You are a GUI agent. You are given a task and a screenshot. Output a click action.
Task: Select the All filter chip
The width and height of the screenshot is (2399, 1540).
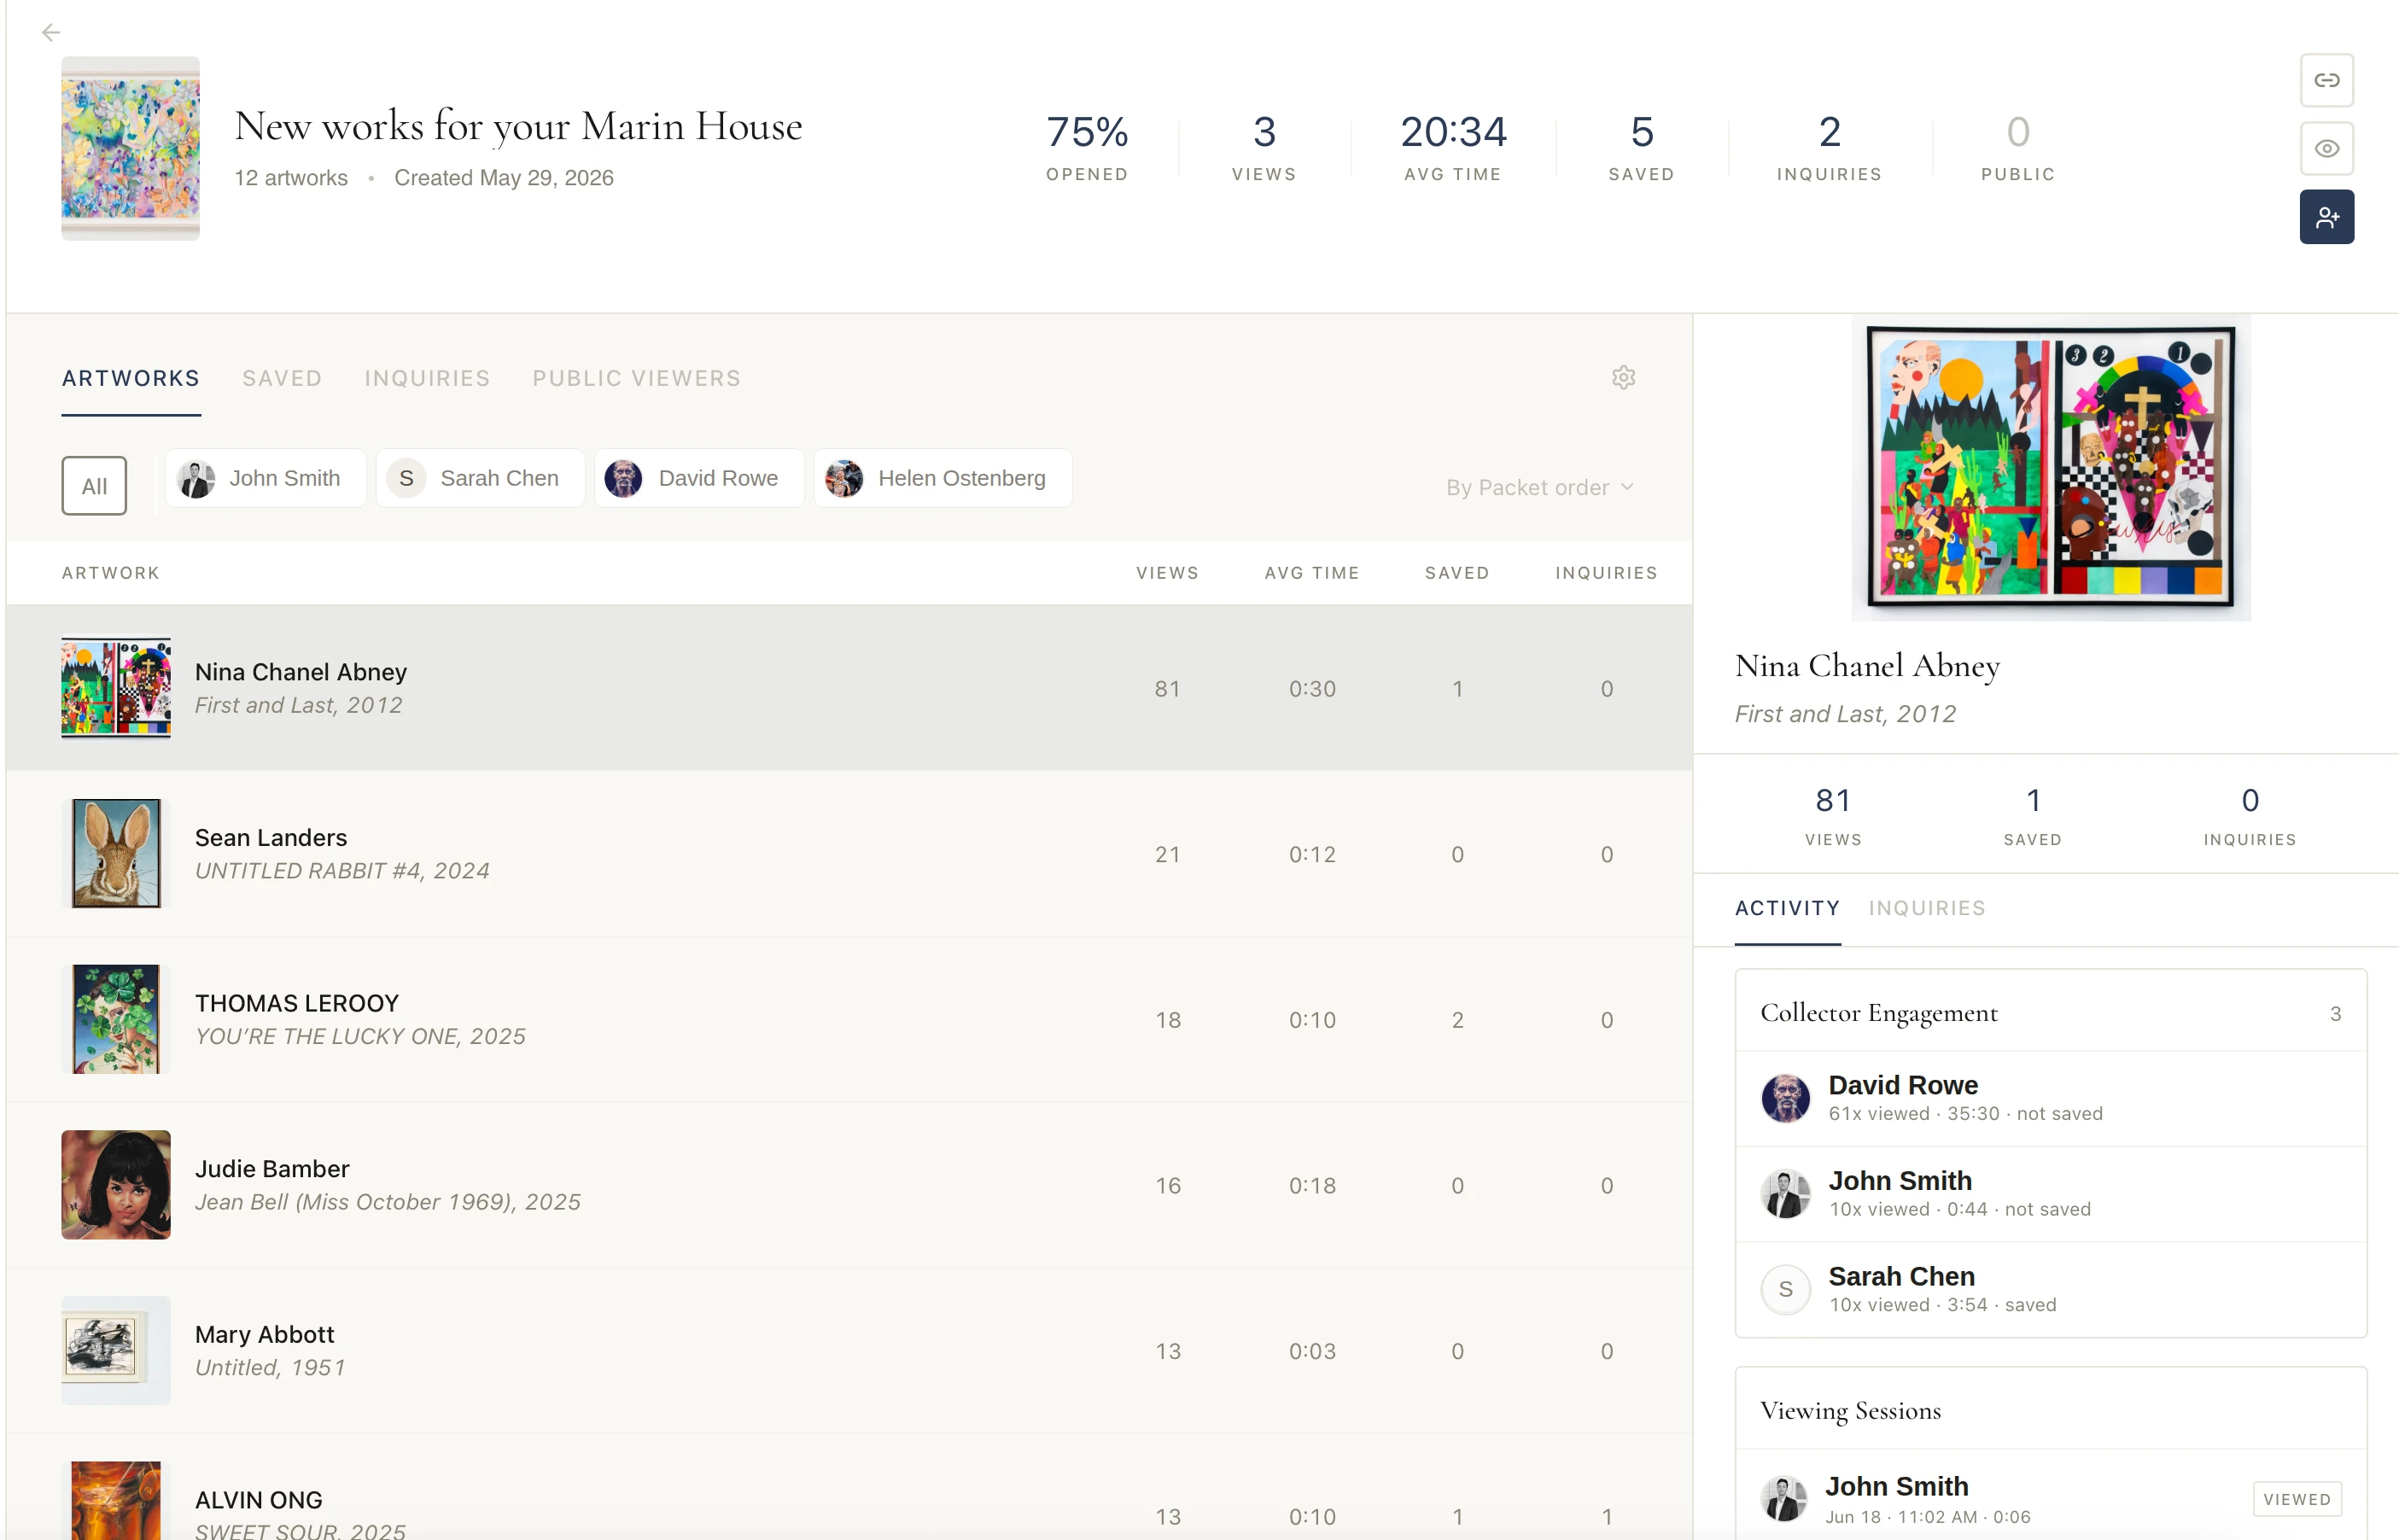[94, 486]
